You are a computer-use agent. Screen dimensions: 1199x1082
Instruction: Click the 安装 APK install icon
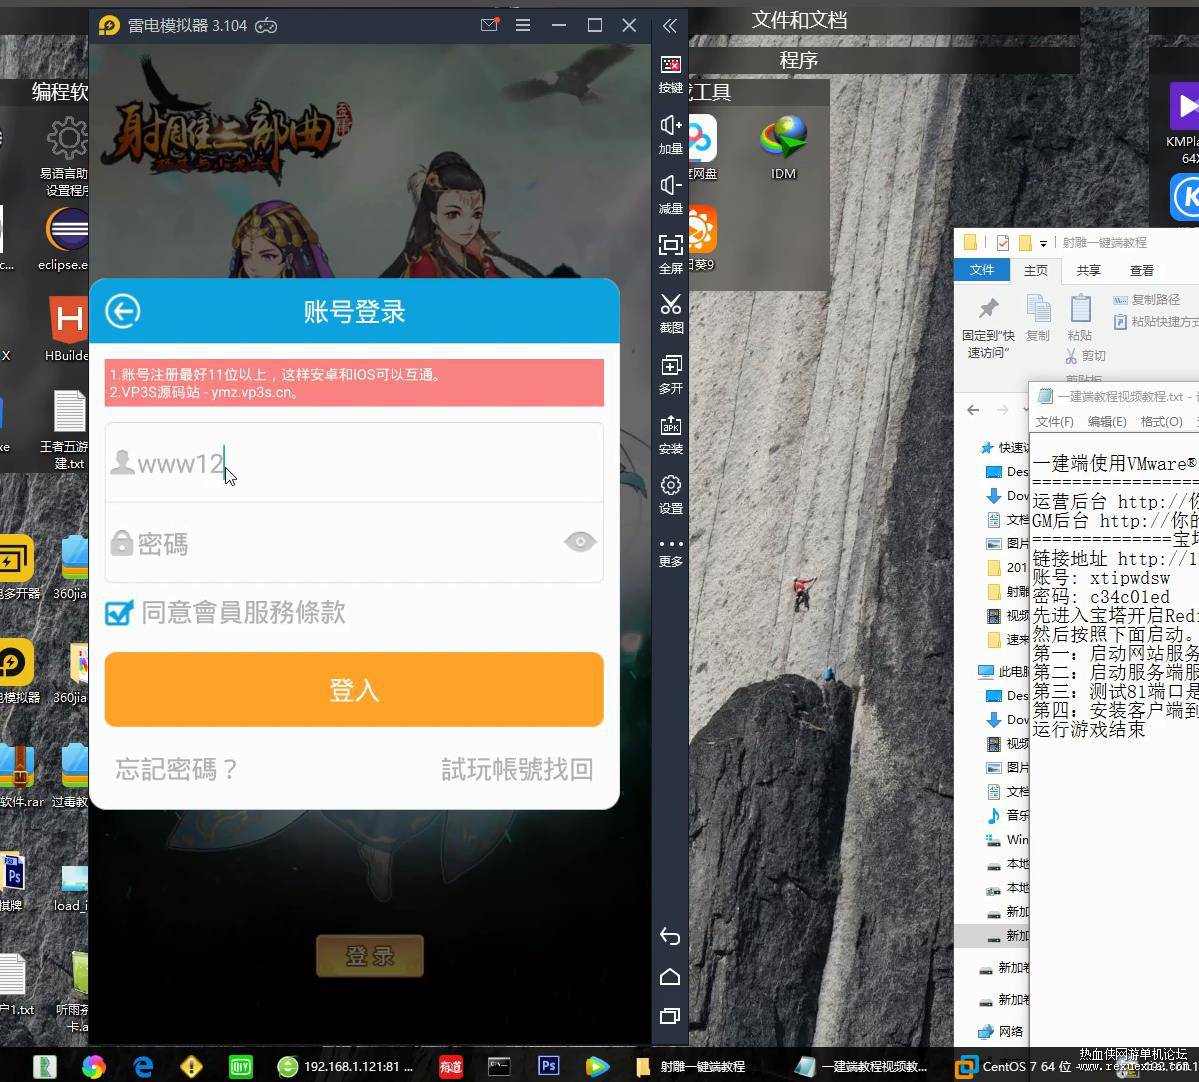(x=671, y=435)
